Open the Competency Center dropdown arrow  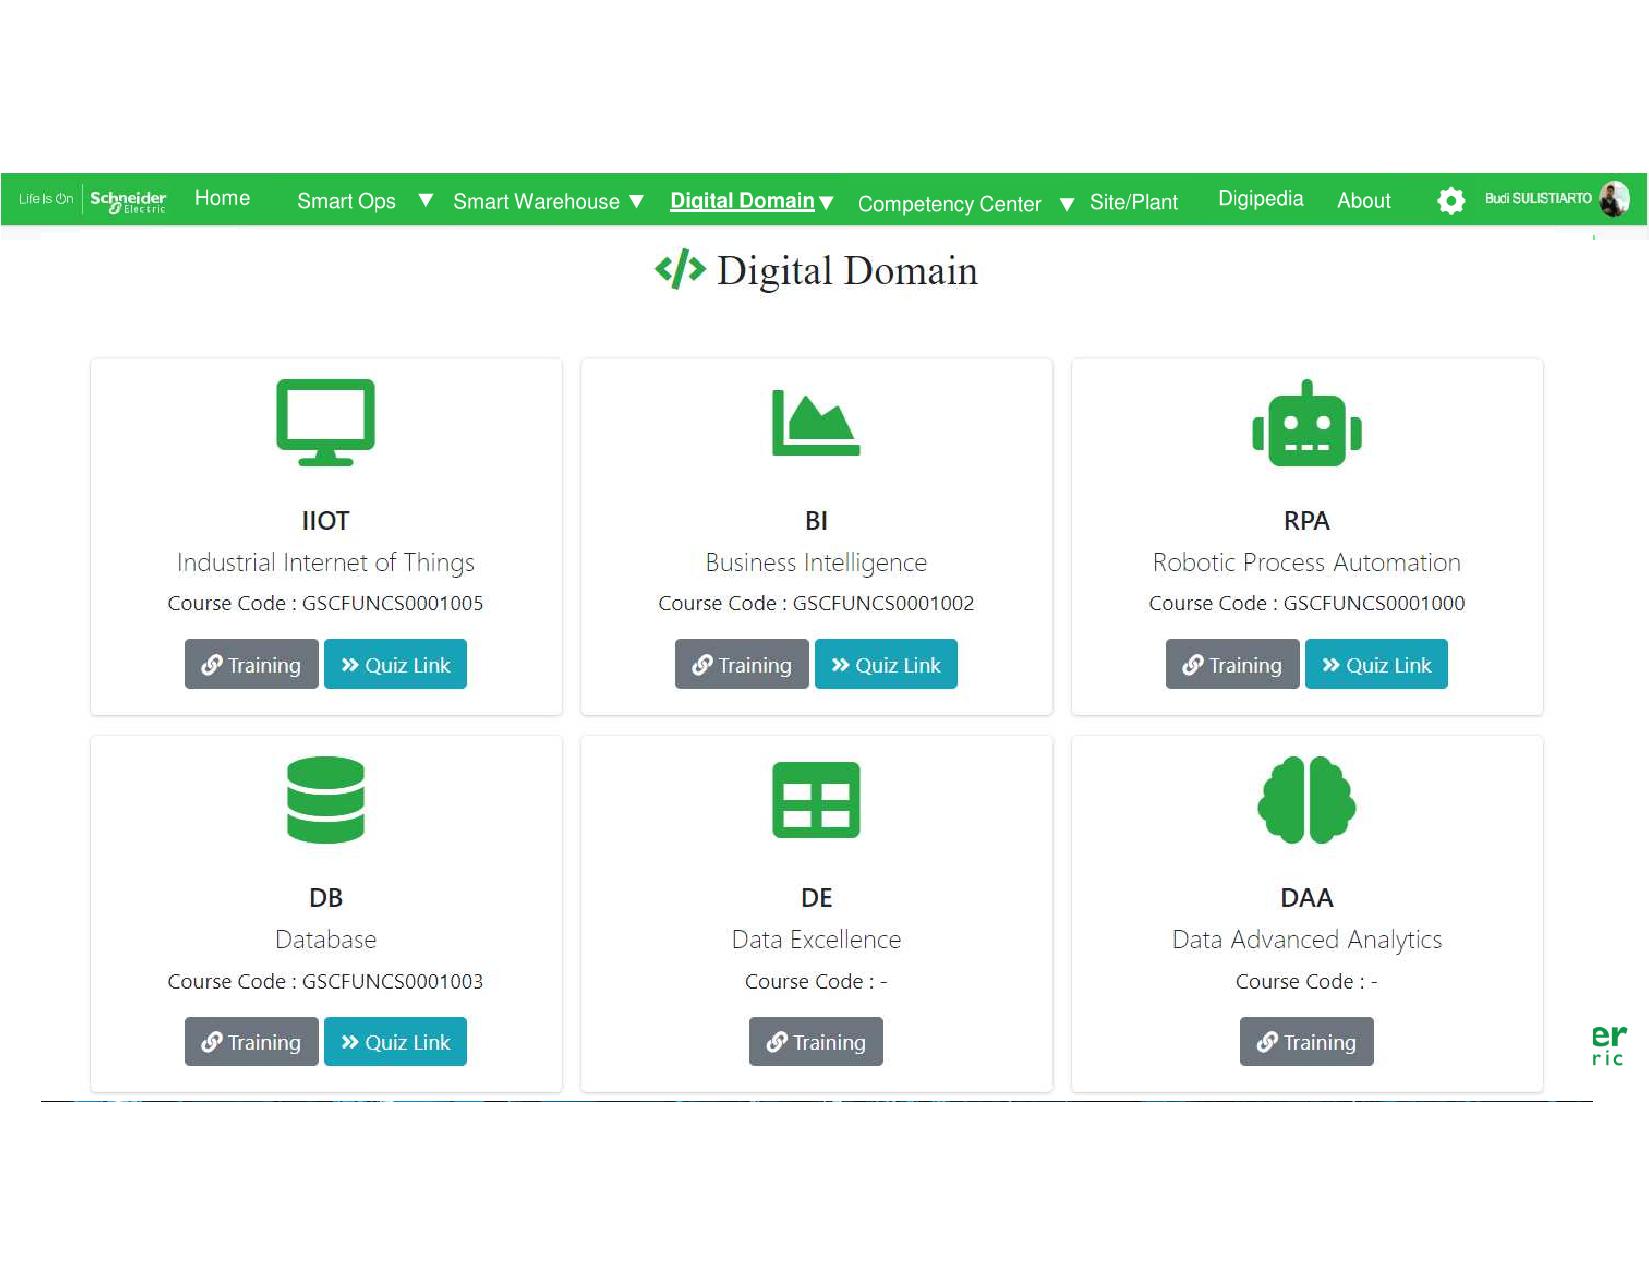(x=1066, y=204)
